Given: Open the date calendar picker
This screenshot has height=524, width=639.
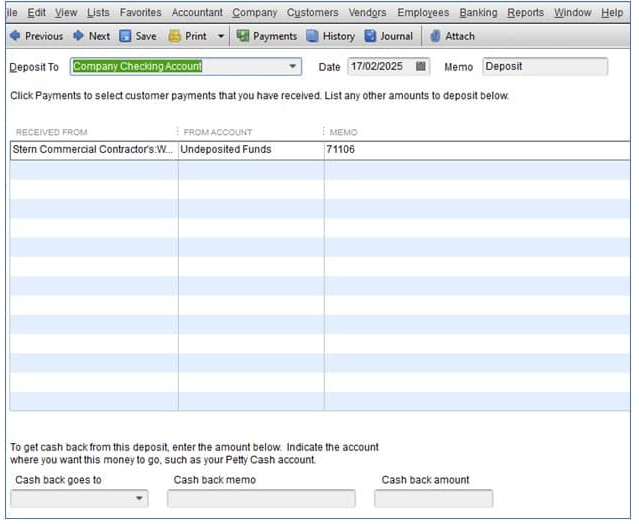Looking at the screenshot, I should pyautogui.click(x=421, y=66).
